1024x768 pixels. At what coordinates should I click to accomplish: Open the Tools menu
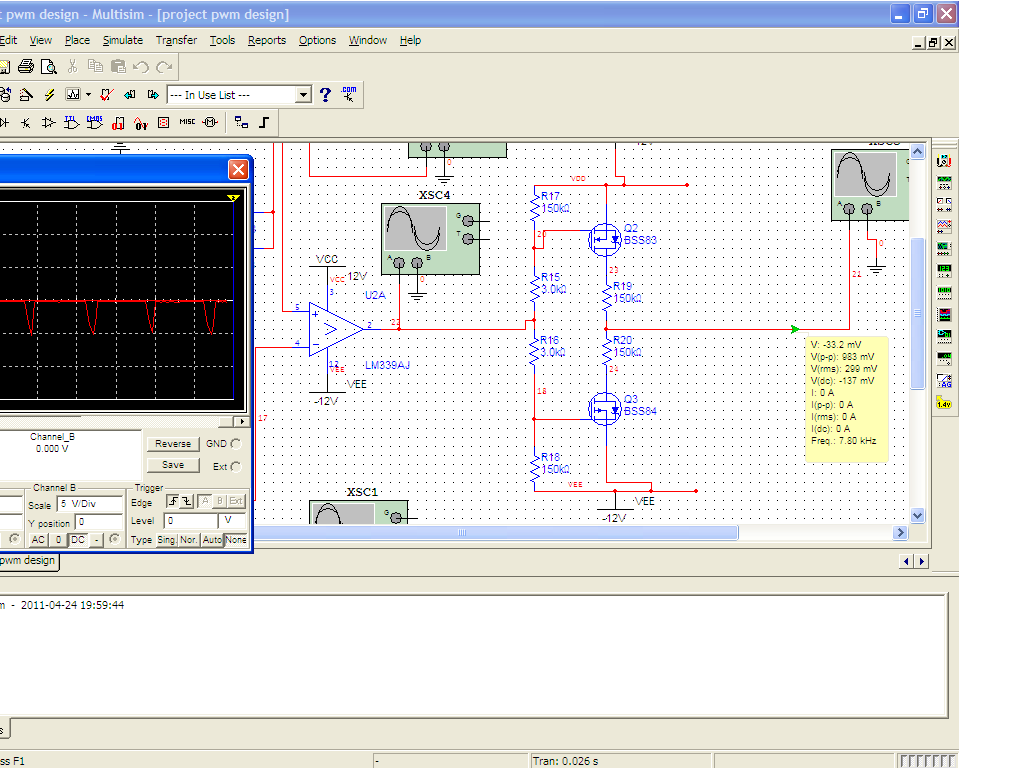pyautogui.click(x=222, y=40)
